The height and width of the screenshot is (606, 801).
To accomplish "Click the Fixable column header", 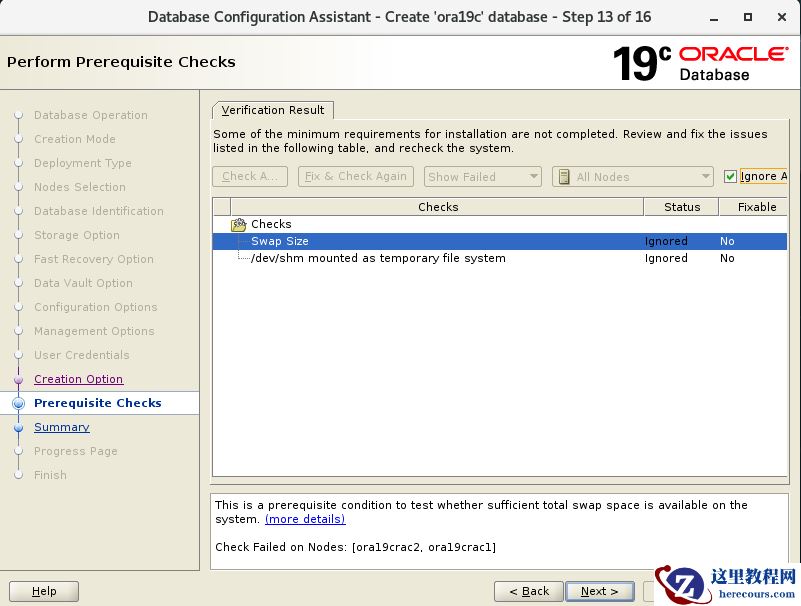I will pos(756,207).
